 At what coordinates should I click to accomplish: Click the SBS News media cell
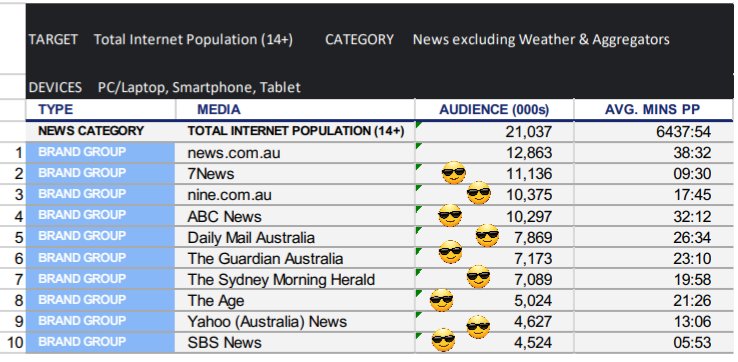click(x=295, y=342)
